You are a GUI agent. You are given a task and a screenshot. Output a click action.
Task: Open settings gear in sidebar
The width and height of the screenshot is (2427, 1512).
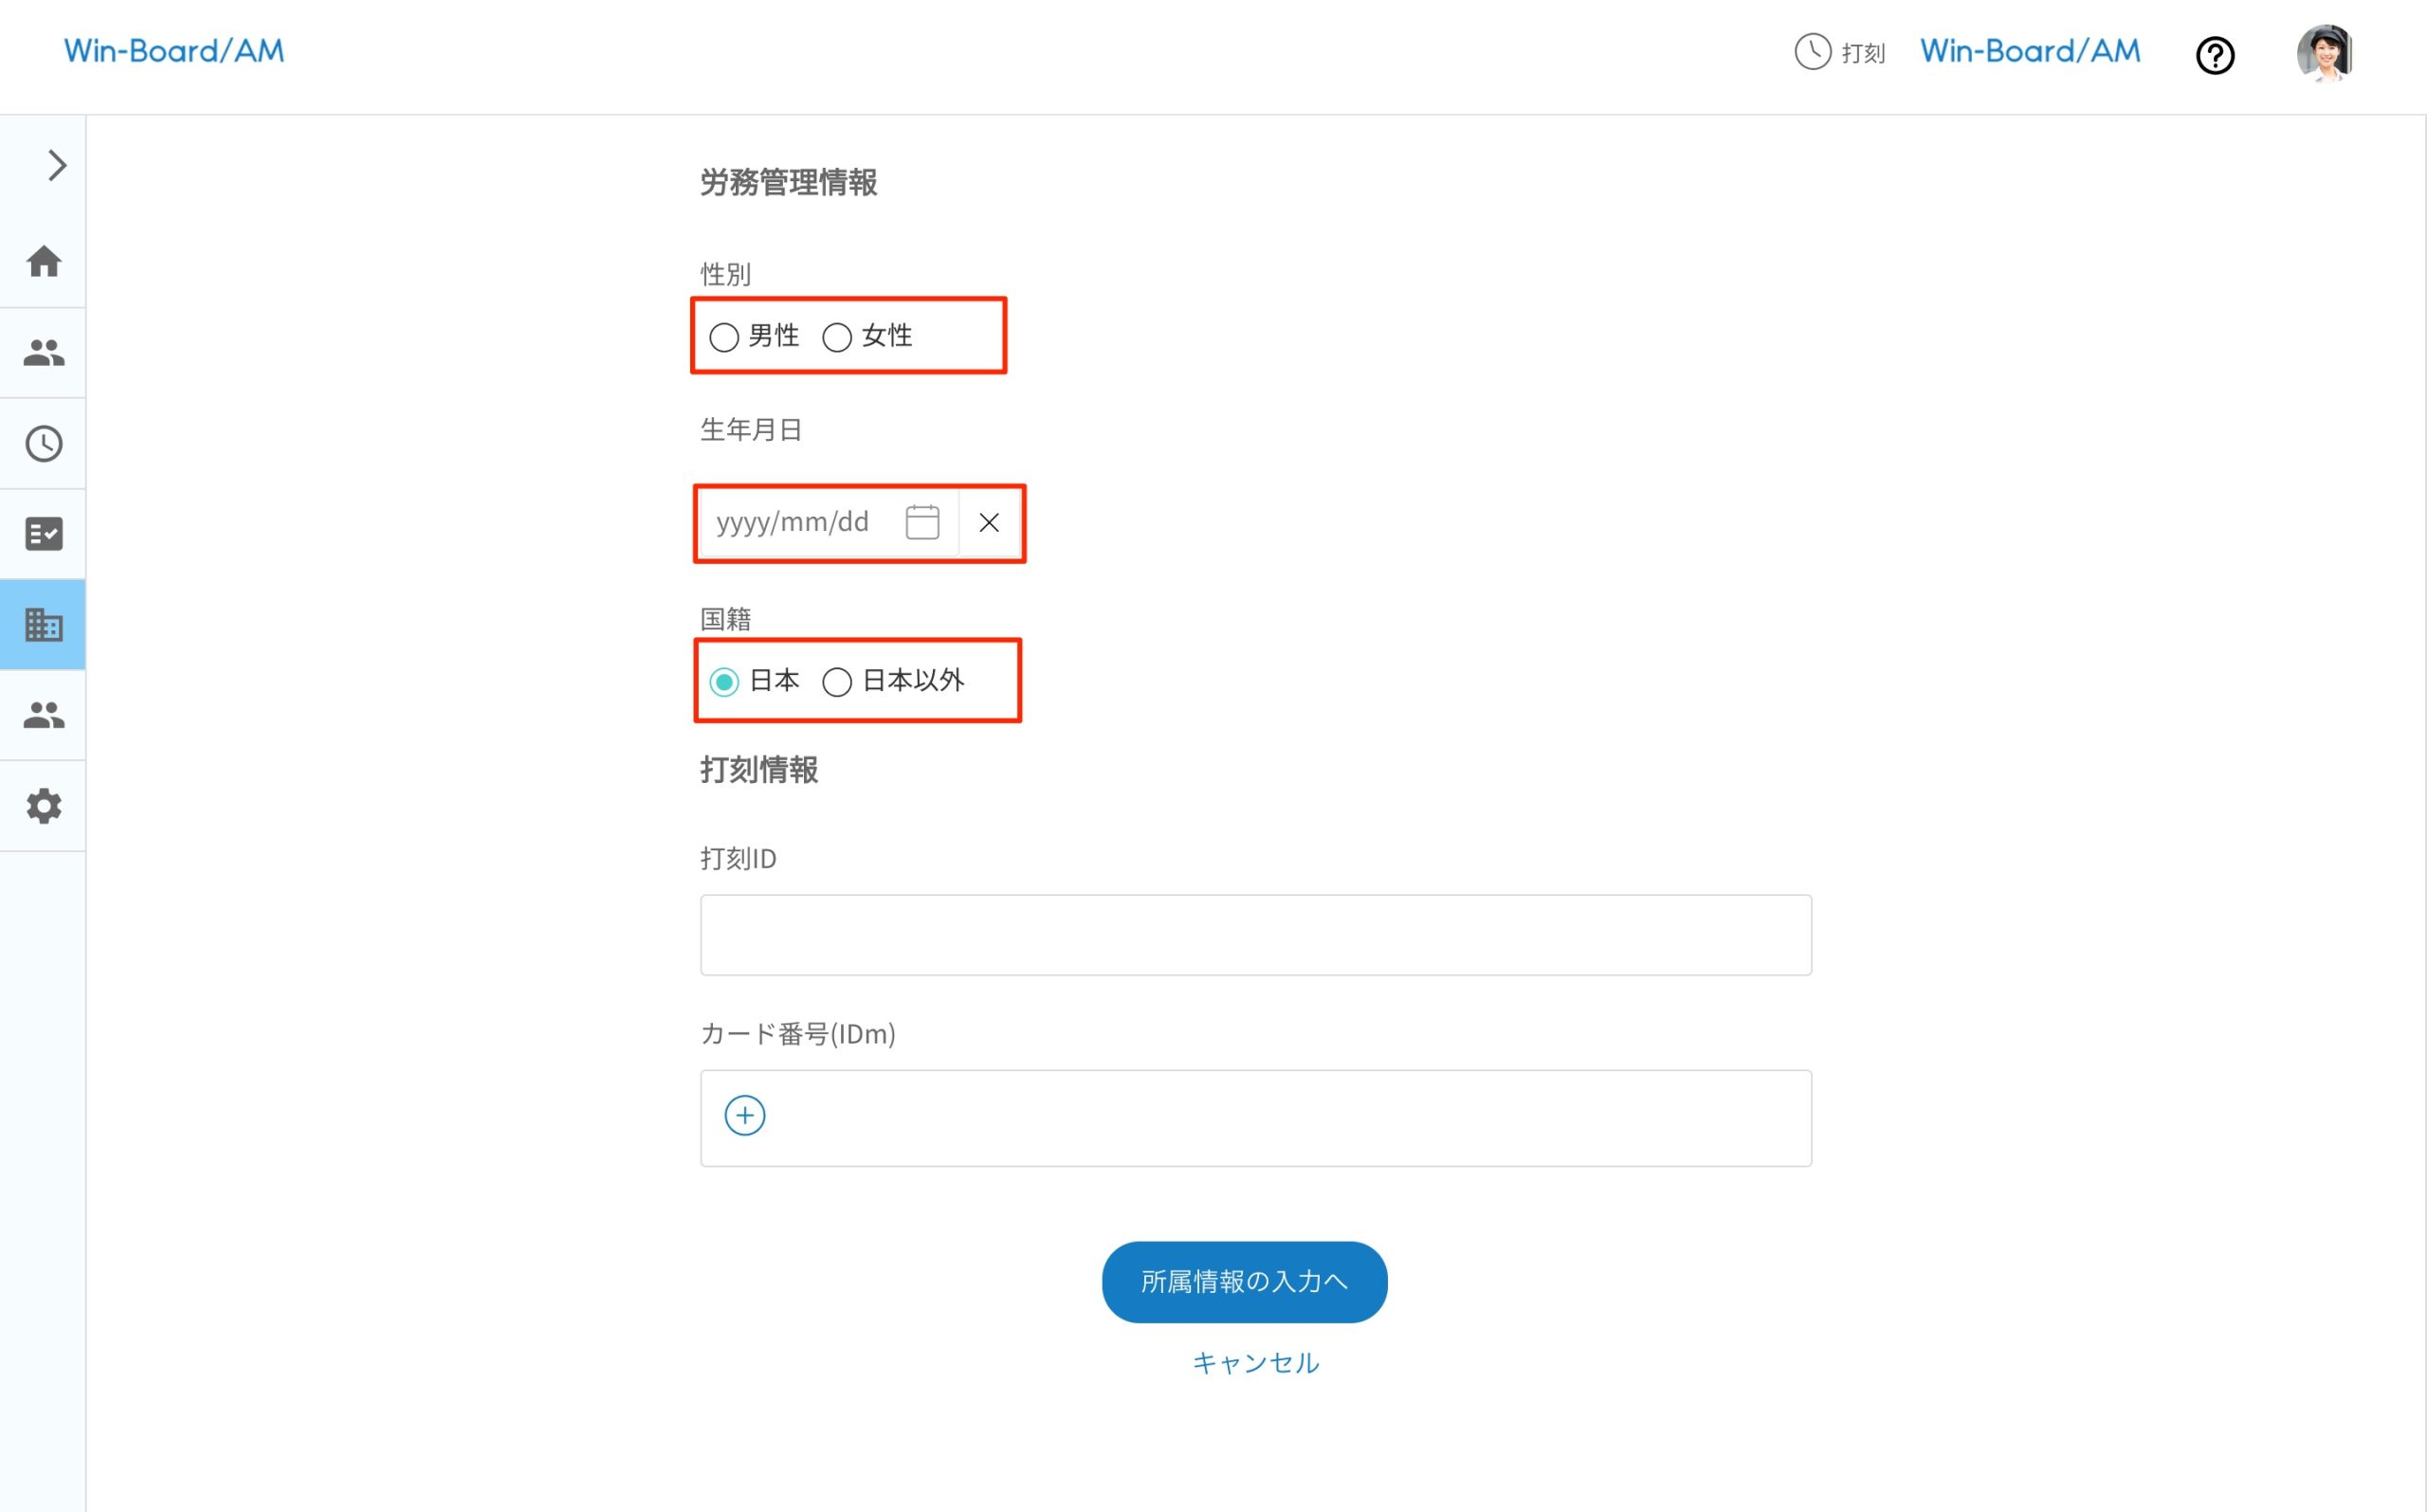44,806
